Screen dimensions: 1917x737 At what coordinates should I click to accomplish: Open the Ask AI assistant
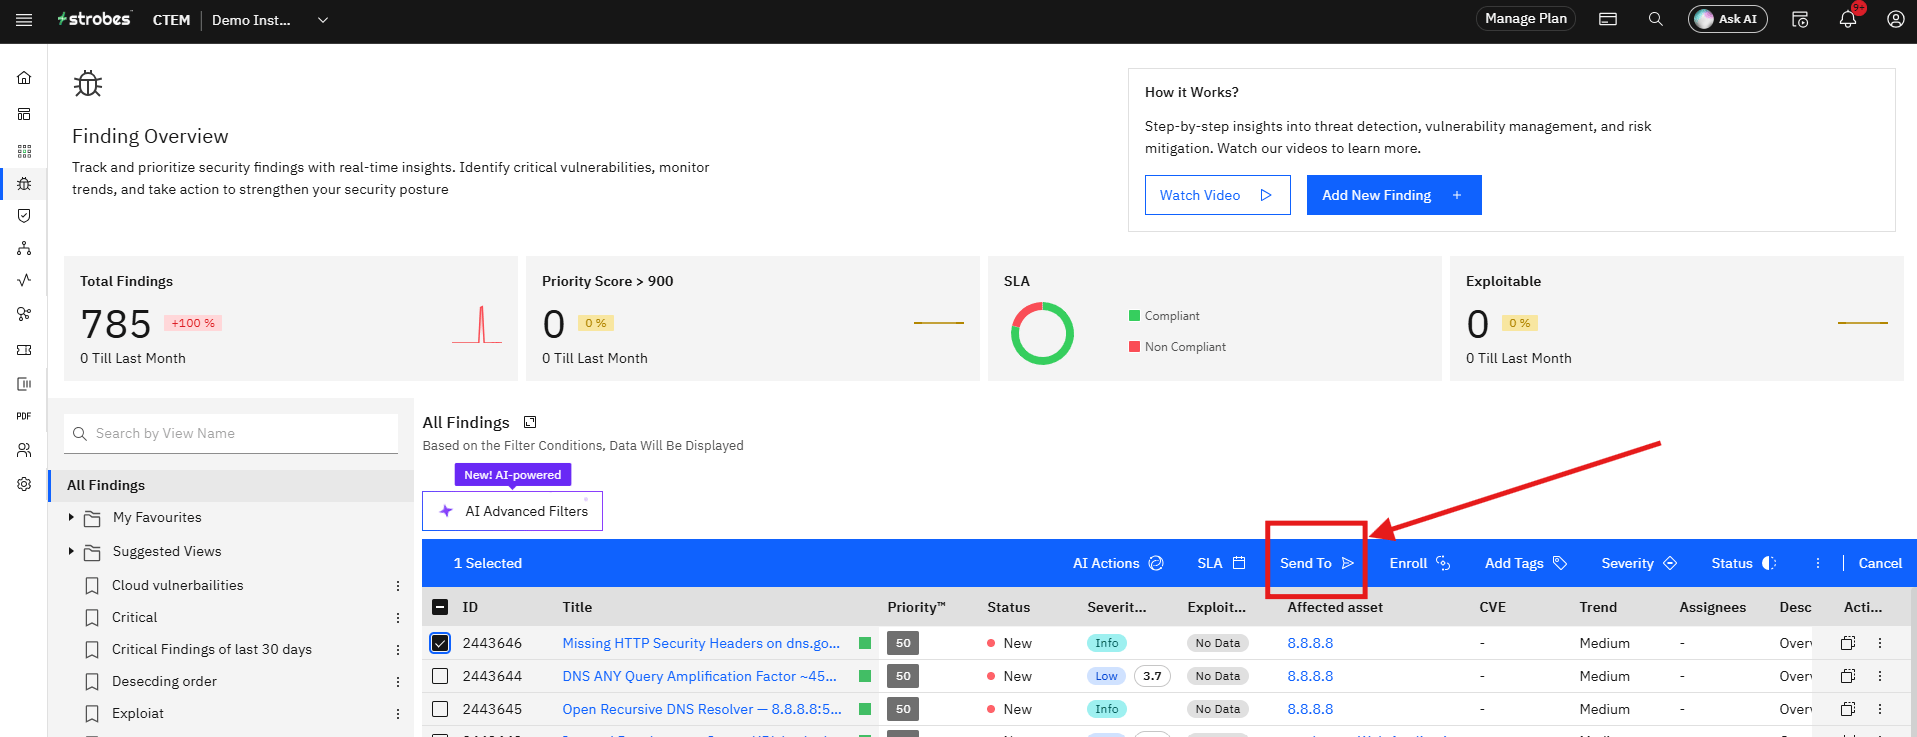pyautogui.click(x=1727, y=19)
